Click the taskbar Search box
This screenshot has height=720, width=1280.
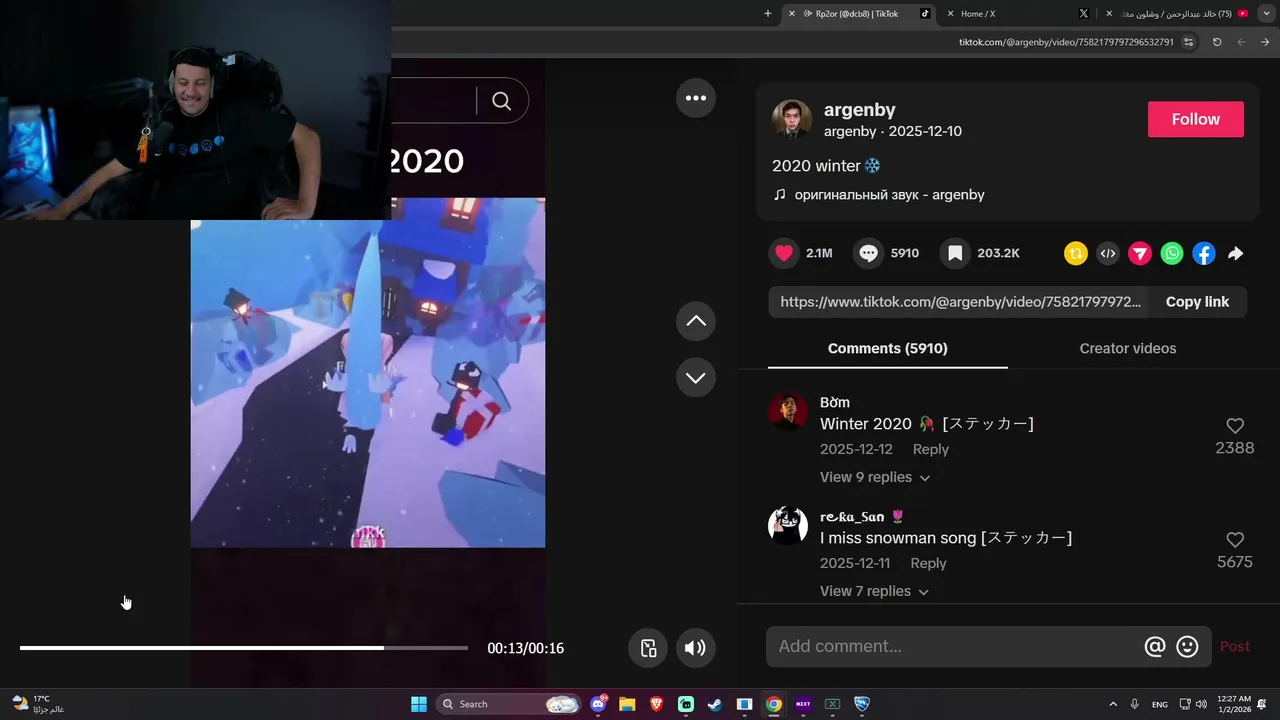[510, 704]
